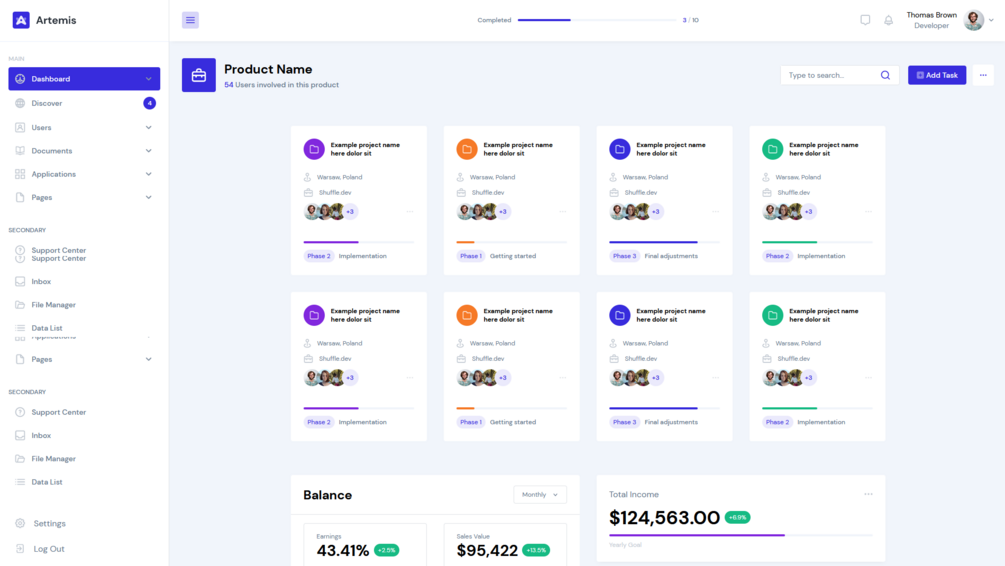Image resolution: width=1005 pixels, height=566 pixels.
Task: Open the Monthly dropdown in Balance panel
Action: tap(540, 495)
